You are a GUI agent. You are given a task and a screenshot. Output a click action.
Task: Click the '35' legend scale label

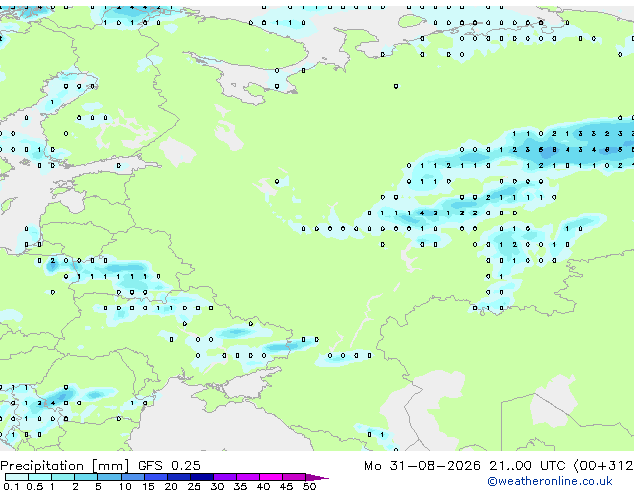(240, 486)
